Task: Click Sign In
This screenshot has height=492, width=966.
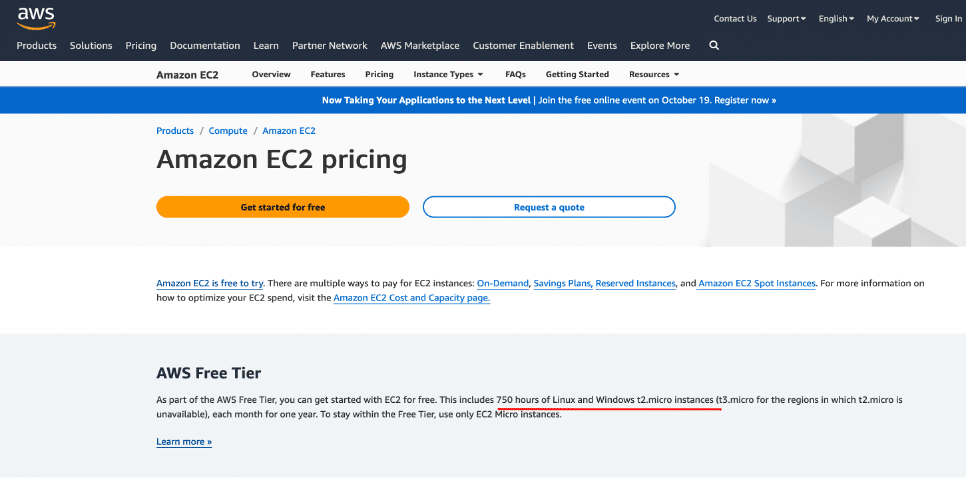Action: [x=948, y=18]
